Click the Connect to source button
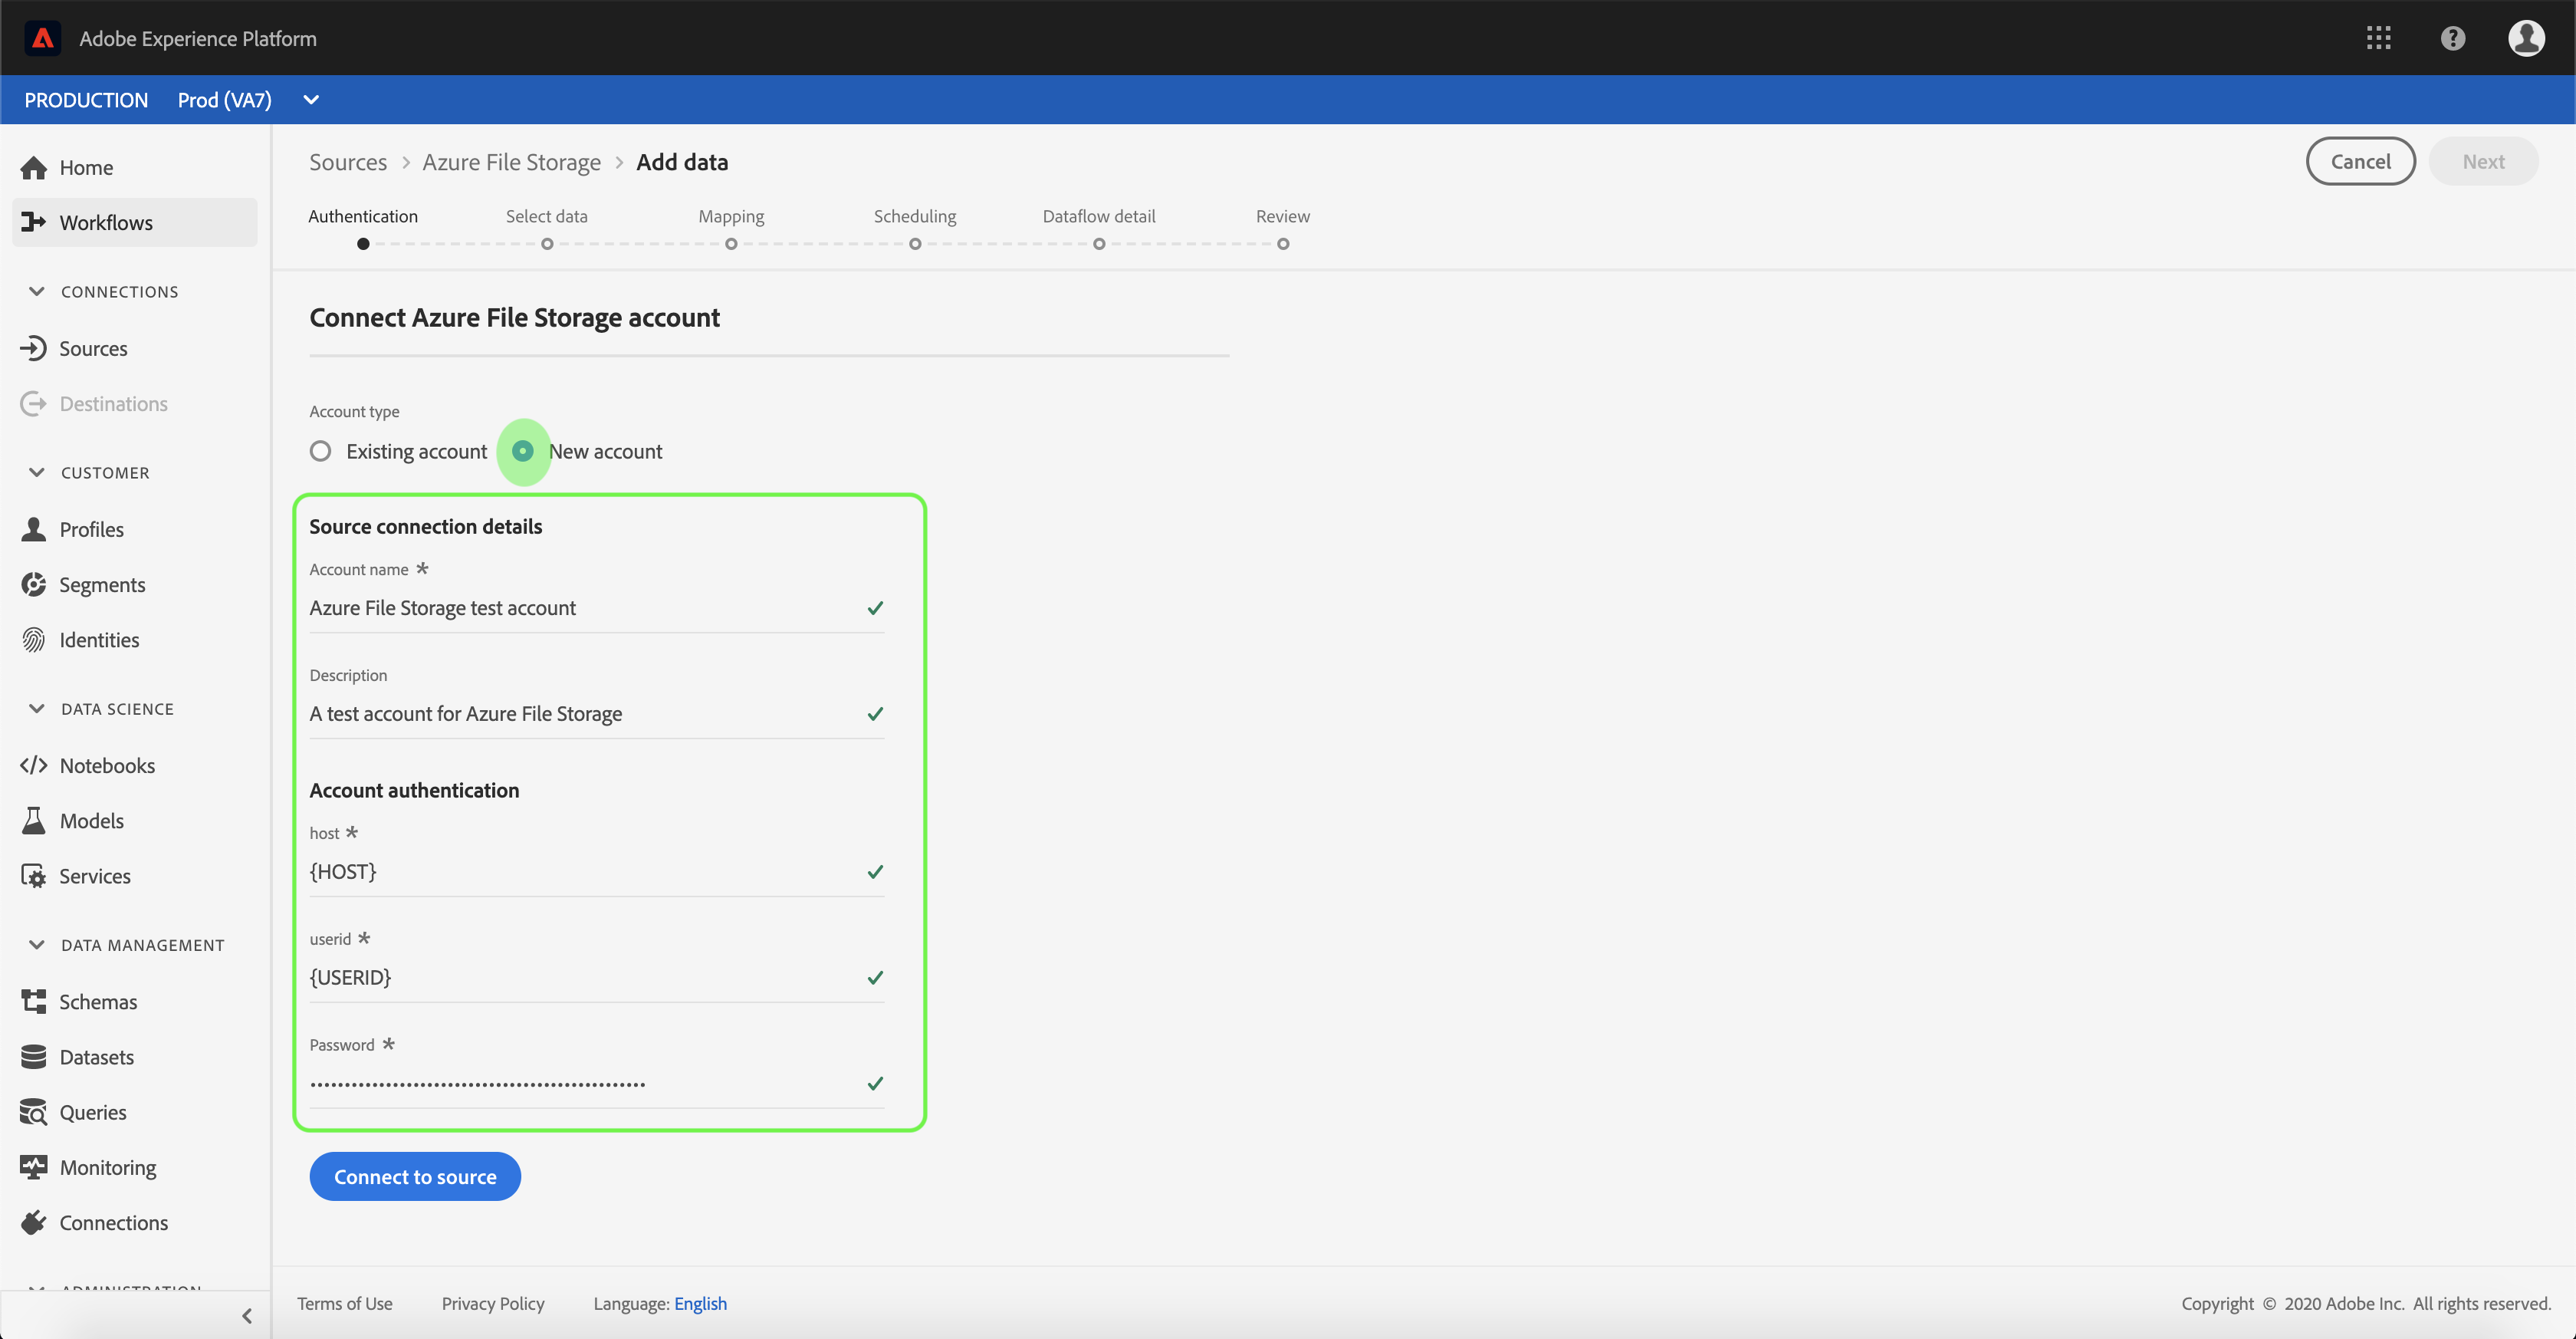 pos(415,1176)
